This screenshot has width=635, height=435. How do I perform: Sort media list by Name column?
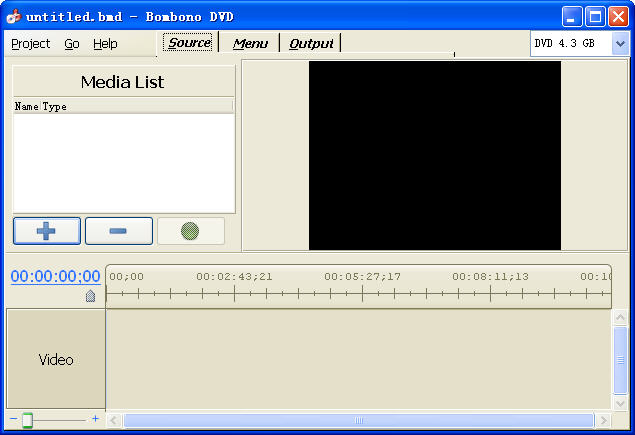click(x=27, y=107)
